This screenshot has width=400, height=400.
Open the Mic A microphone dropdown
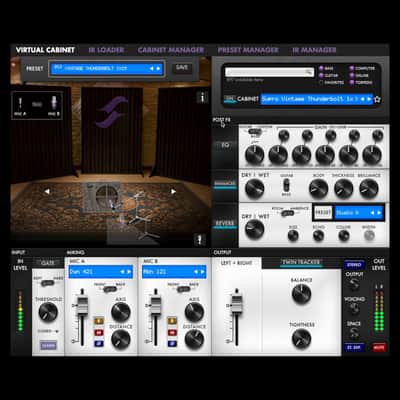coord(100,272)
